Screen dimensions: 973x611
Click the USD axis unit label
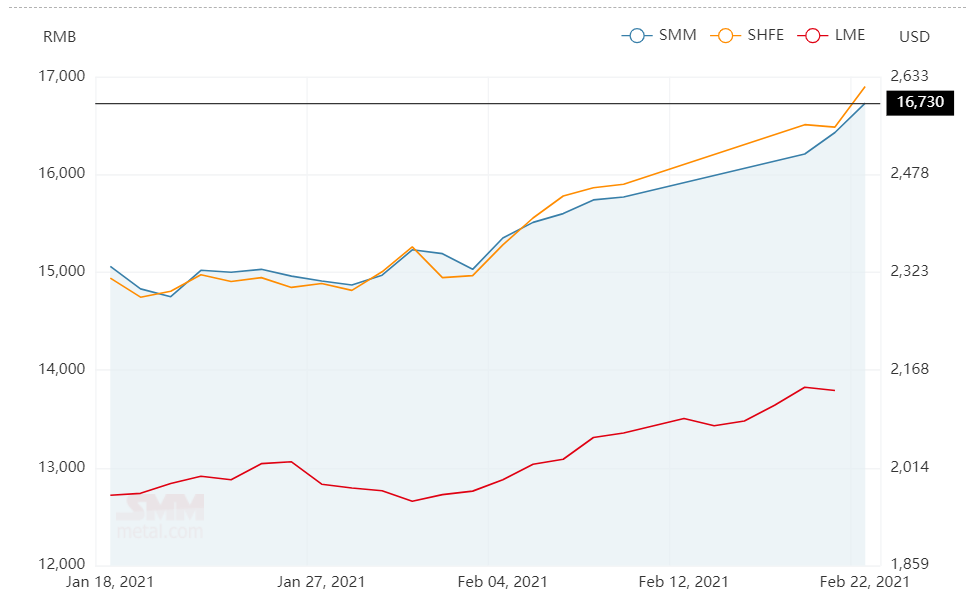click(x=914, y=37)
